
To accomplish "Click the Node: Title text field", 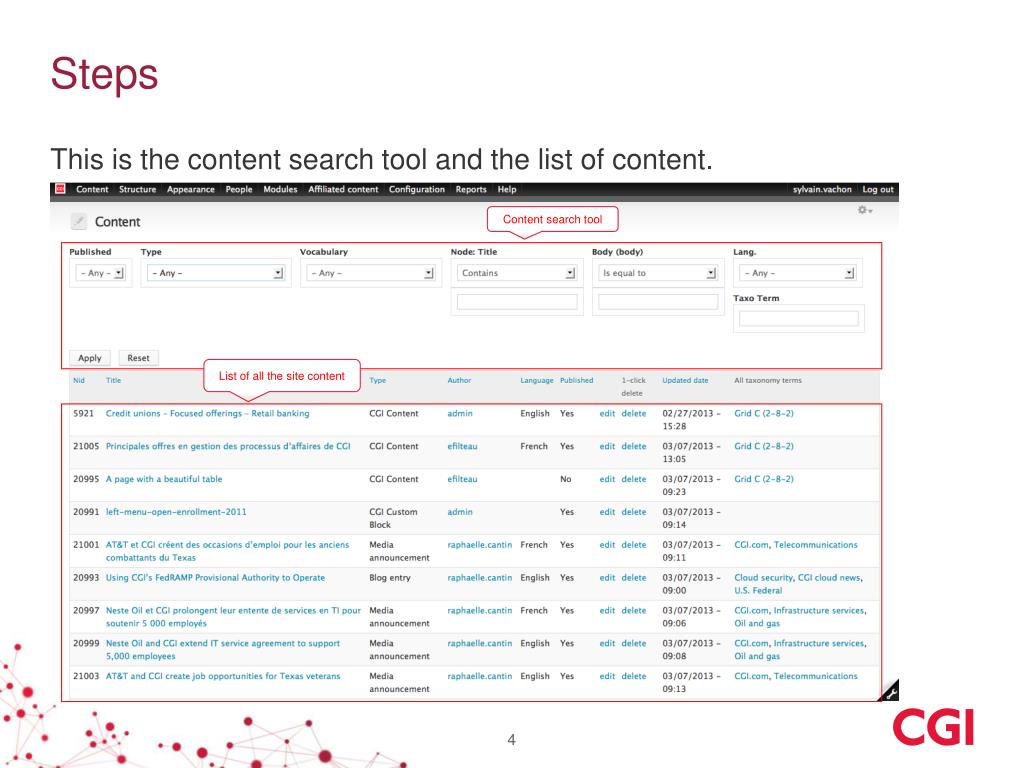I will [517, 302].
